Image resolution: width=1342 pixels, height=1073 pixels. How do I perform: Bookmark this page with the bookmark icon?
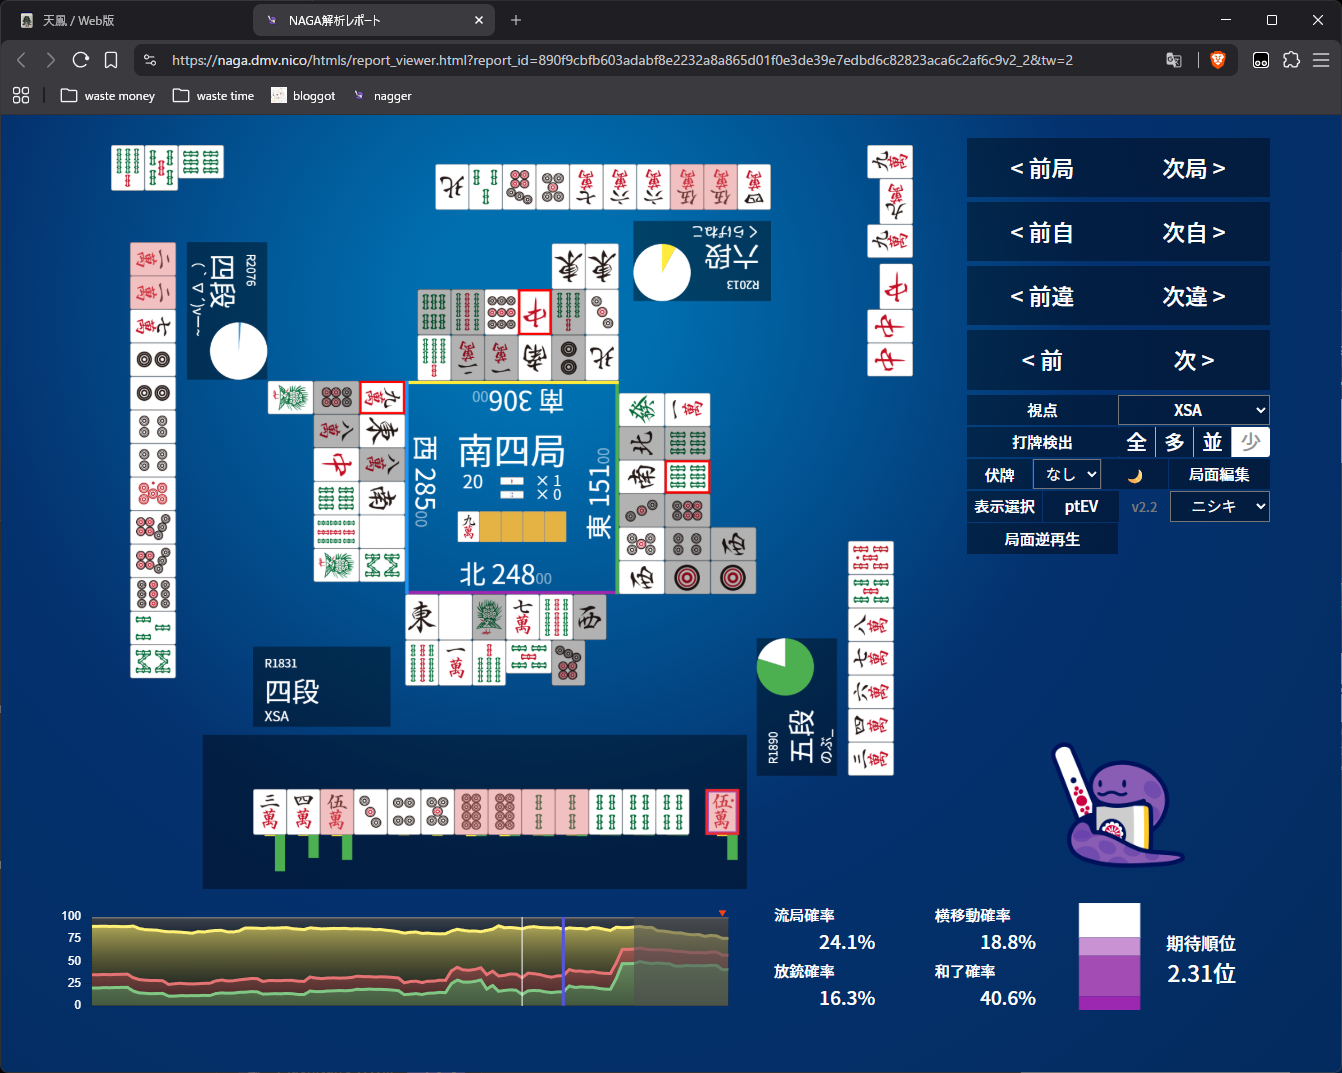tap(111, 60)
